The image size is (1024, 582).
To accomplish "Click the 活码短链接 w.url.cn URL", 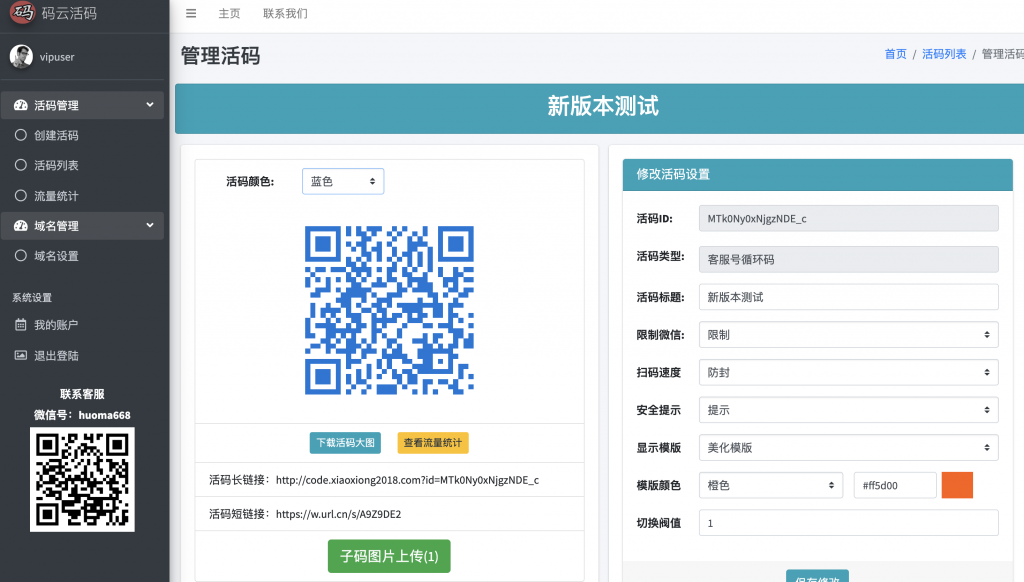I will coord(338,514).
